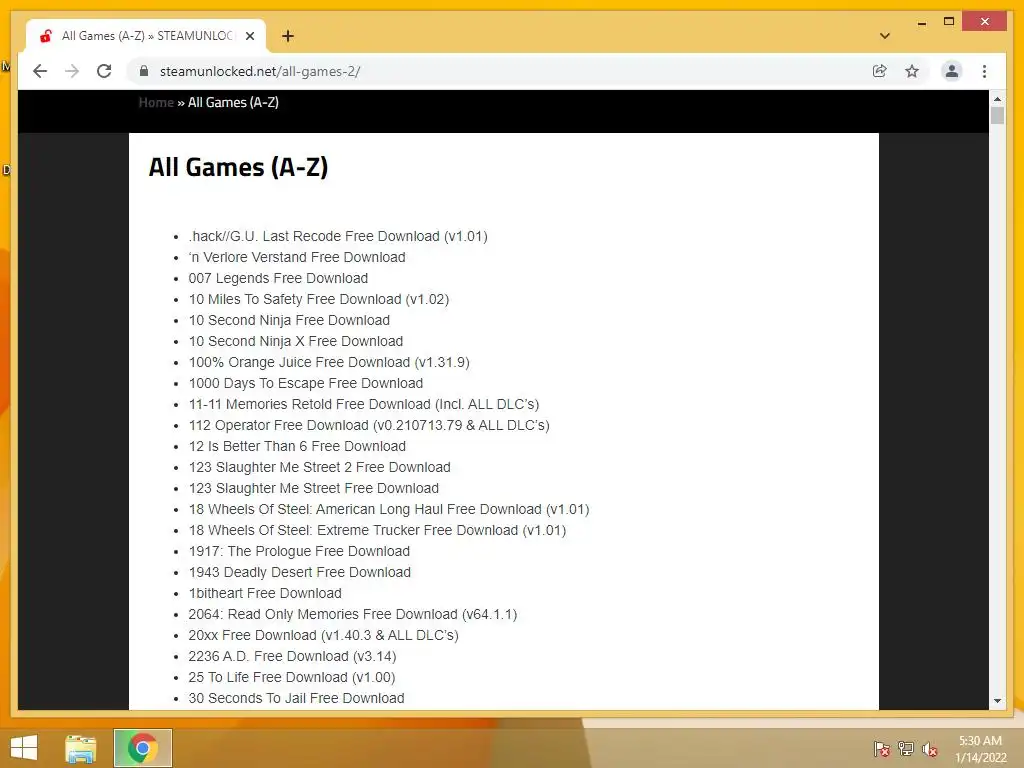Select the All Games (A-Z) STEAMUNLOCKED tab
This screenshot has height=768, width=1024.
[x=146, y=36]
